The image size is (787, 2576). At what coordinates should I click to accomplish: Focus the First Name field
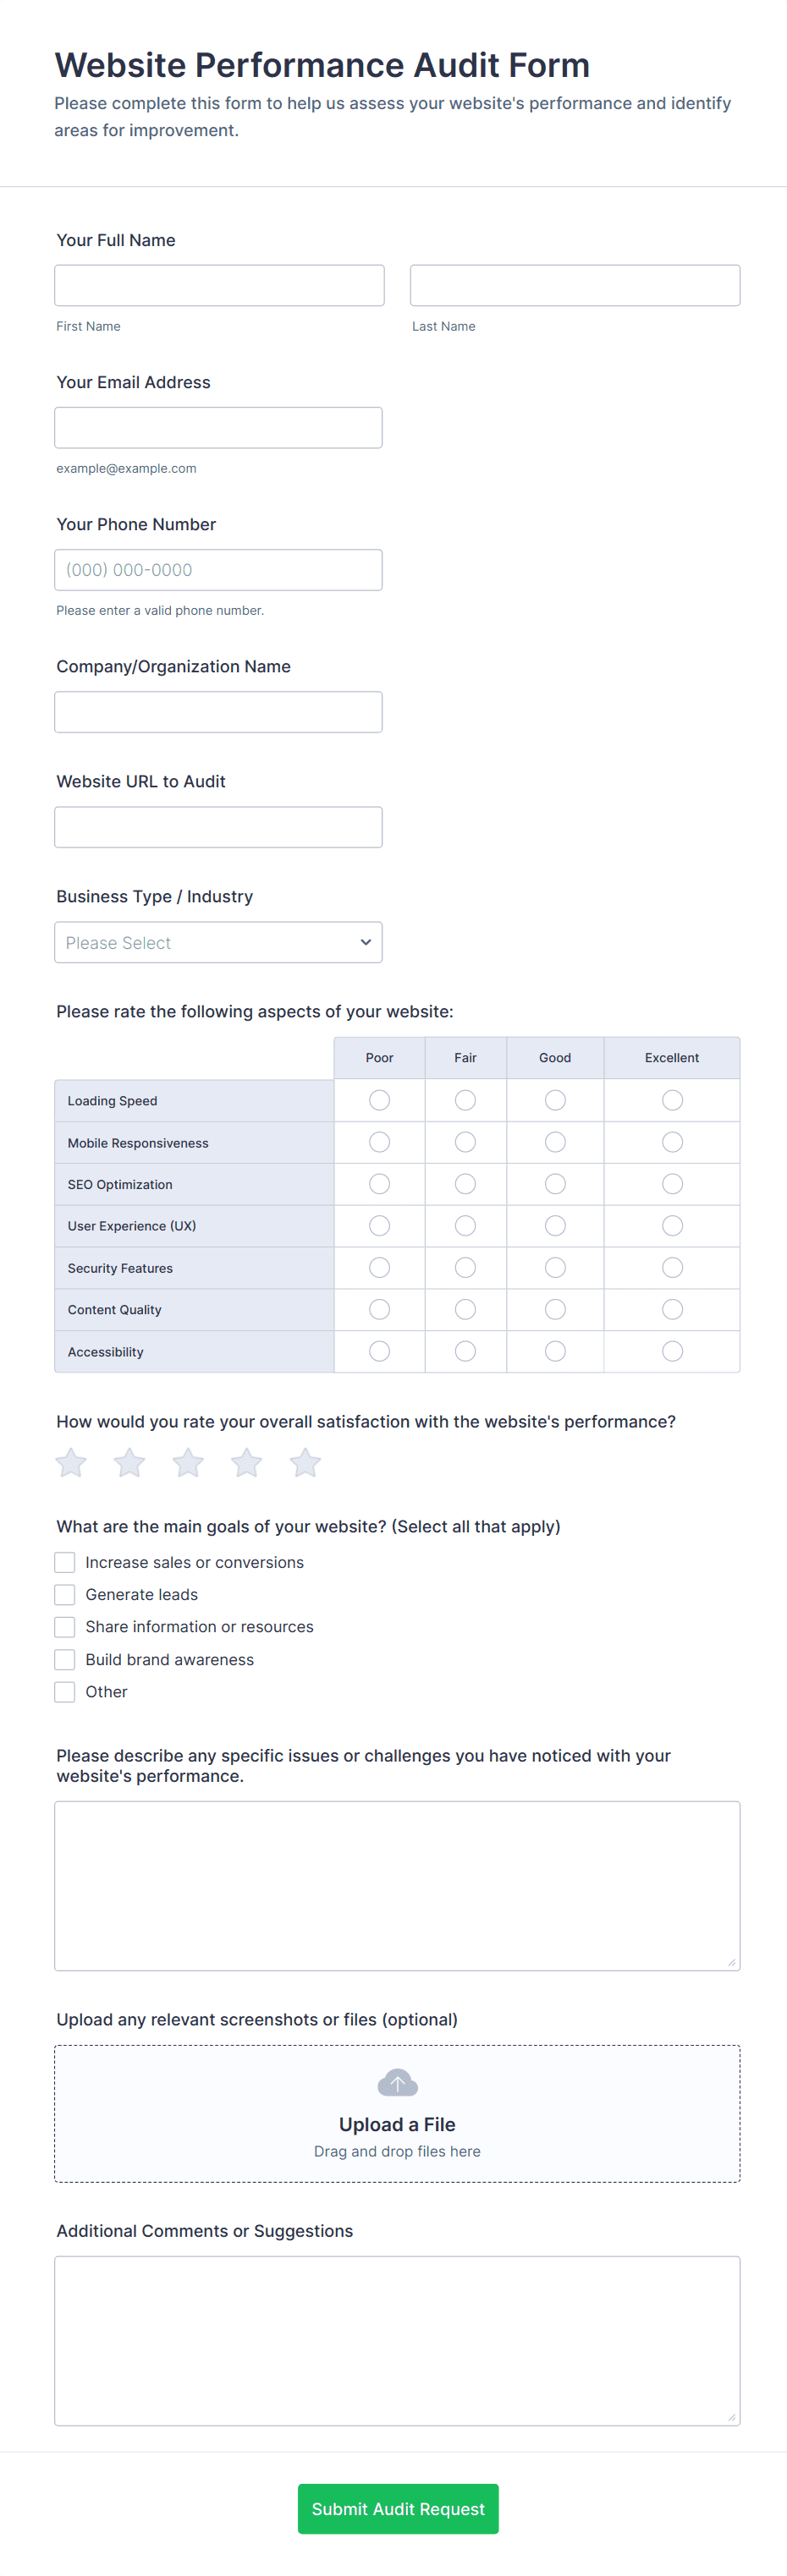tap(219, 285)
